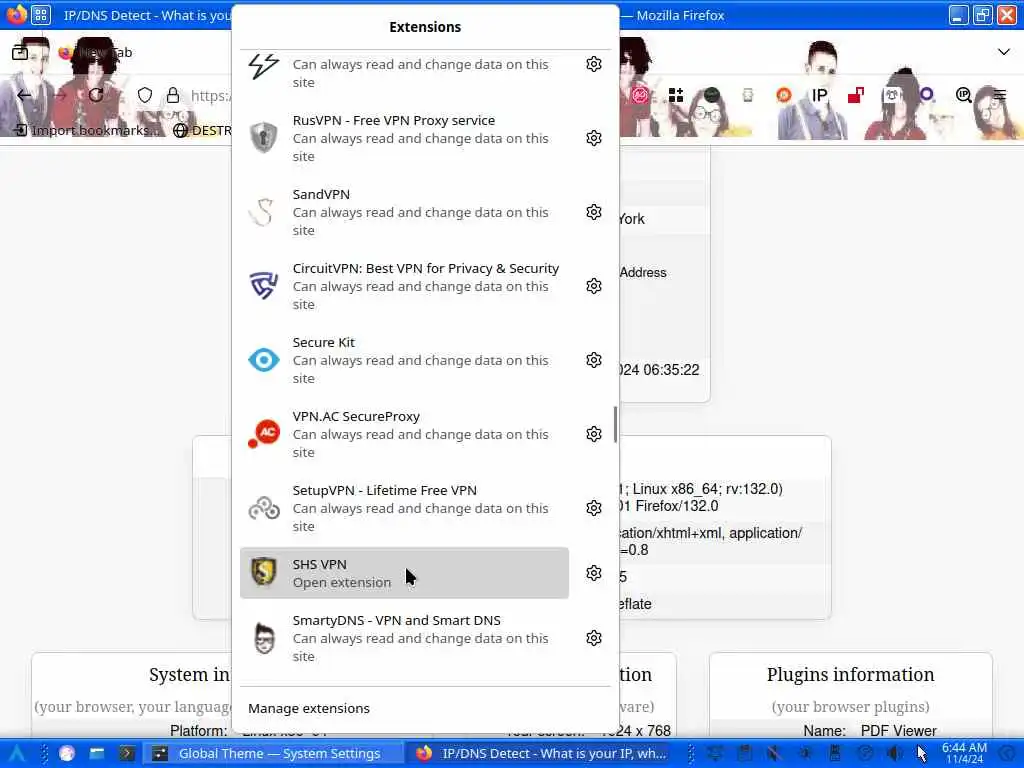
Task: Click the Secure Kit blue eye icon
Action: click(x=264, y=360)
